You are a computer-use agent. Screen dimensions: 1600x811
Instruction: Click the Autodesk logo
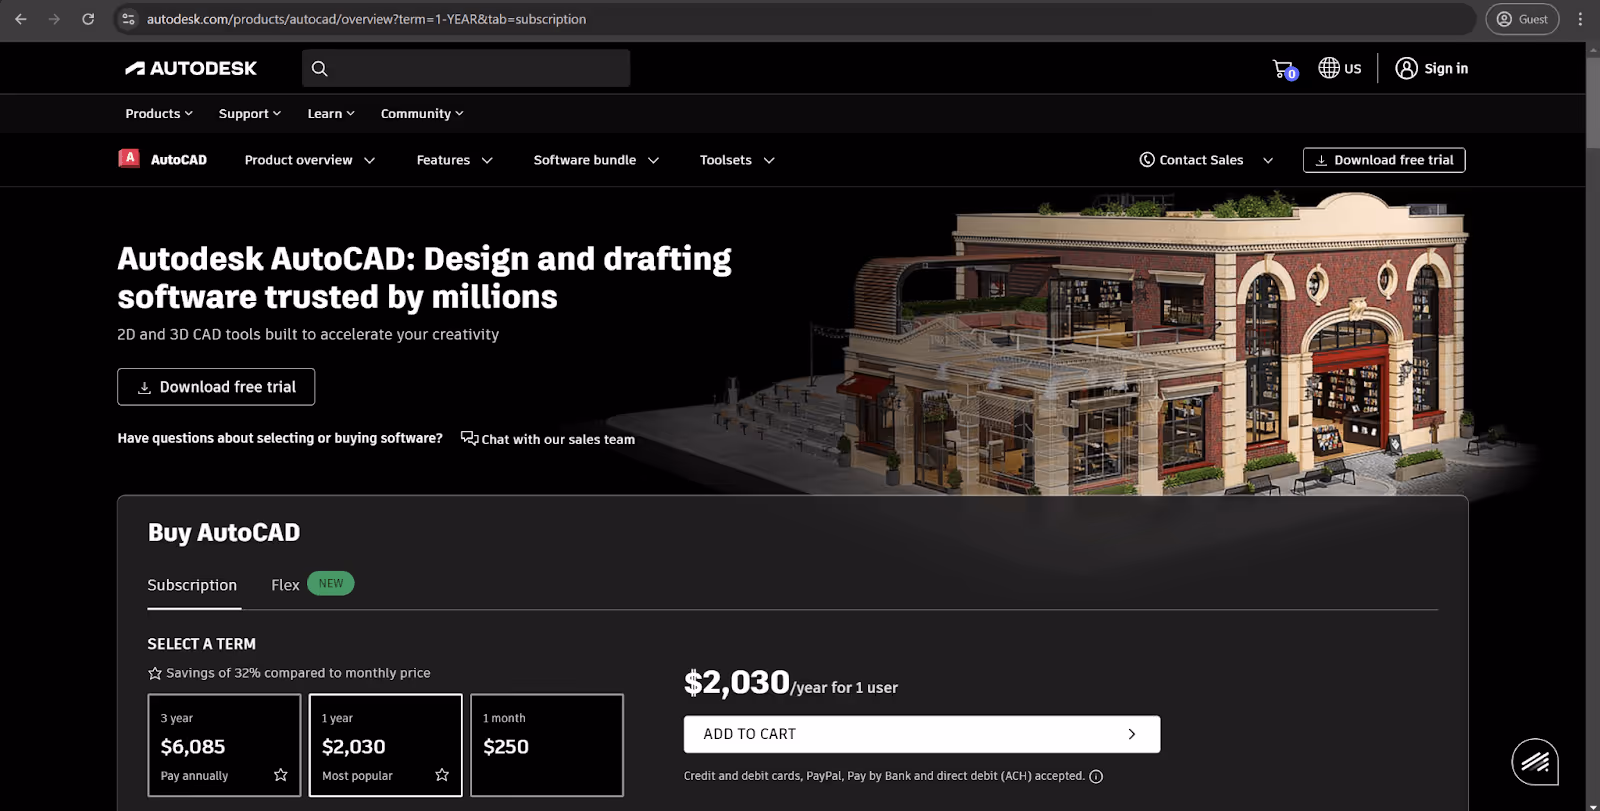pyautogui.click(x=191, y=68)
